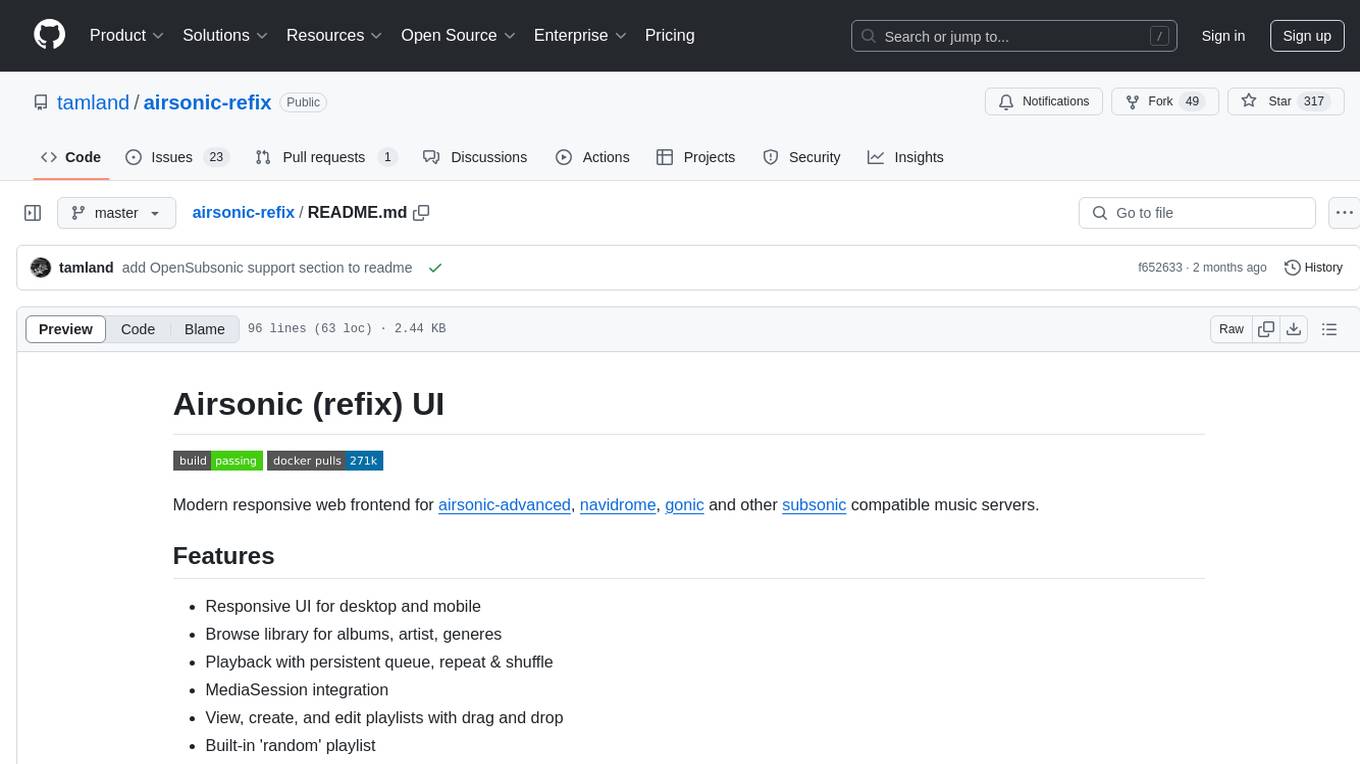This screenshot has height=764, width=1360.
Task: Click 'MediaSession integration' list item
Action: click(297, 690)
